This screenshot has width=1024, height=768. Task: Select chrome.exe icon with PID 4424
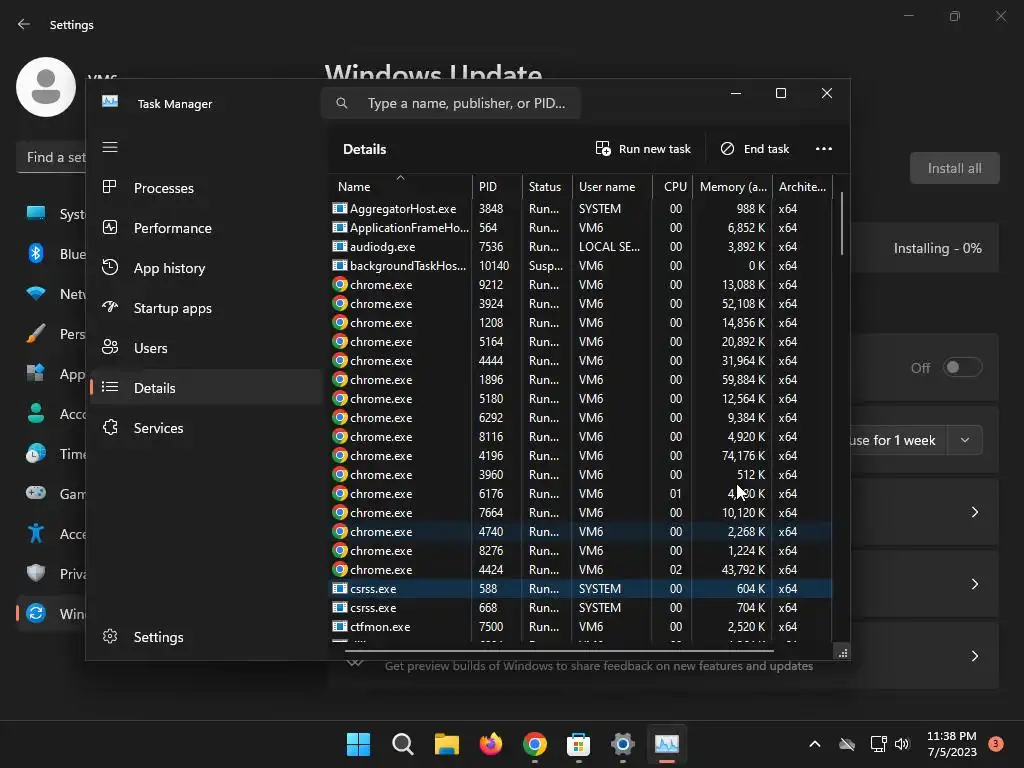click(x=340, y=569)
